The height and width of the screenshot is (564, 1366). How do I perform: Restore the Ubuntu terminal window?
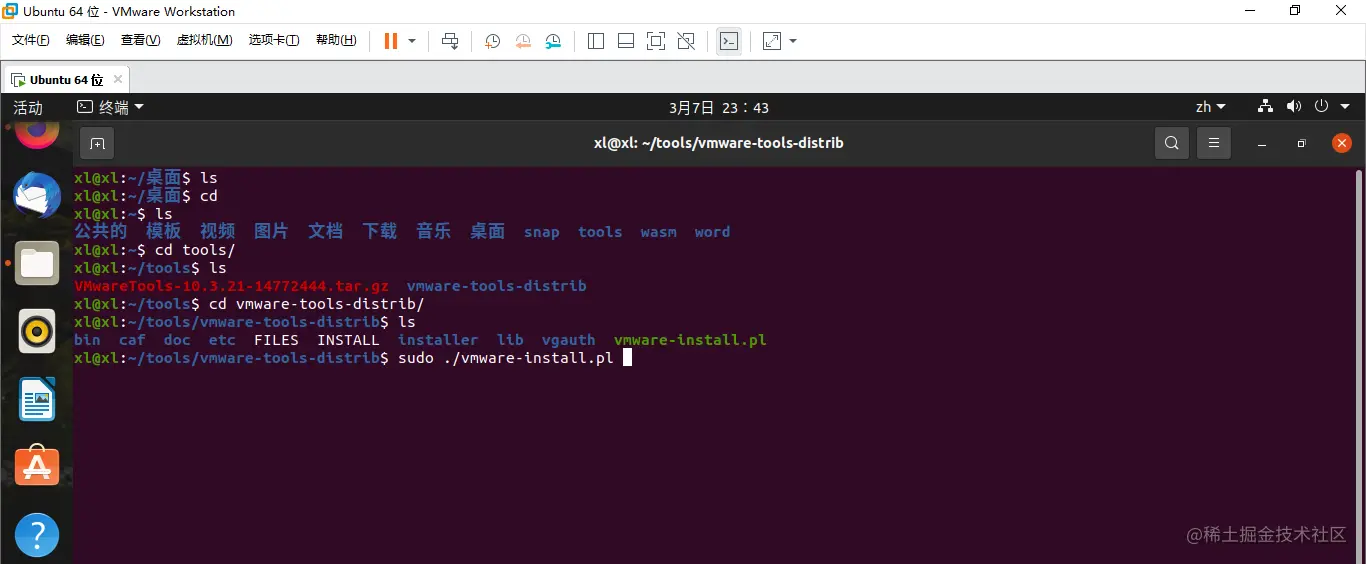tap(1302, 143)
